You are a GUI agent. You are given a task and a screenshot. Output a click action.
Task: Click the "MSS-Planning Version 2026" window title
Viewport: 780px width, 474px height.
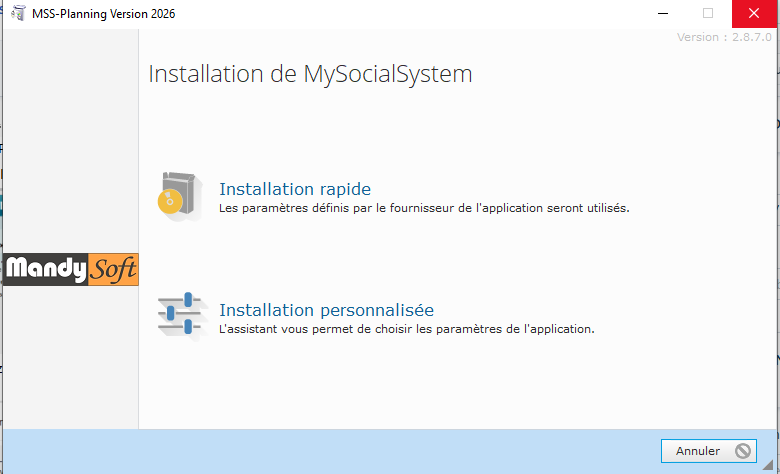[103, 14]
